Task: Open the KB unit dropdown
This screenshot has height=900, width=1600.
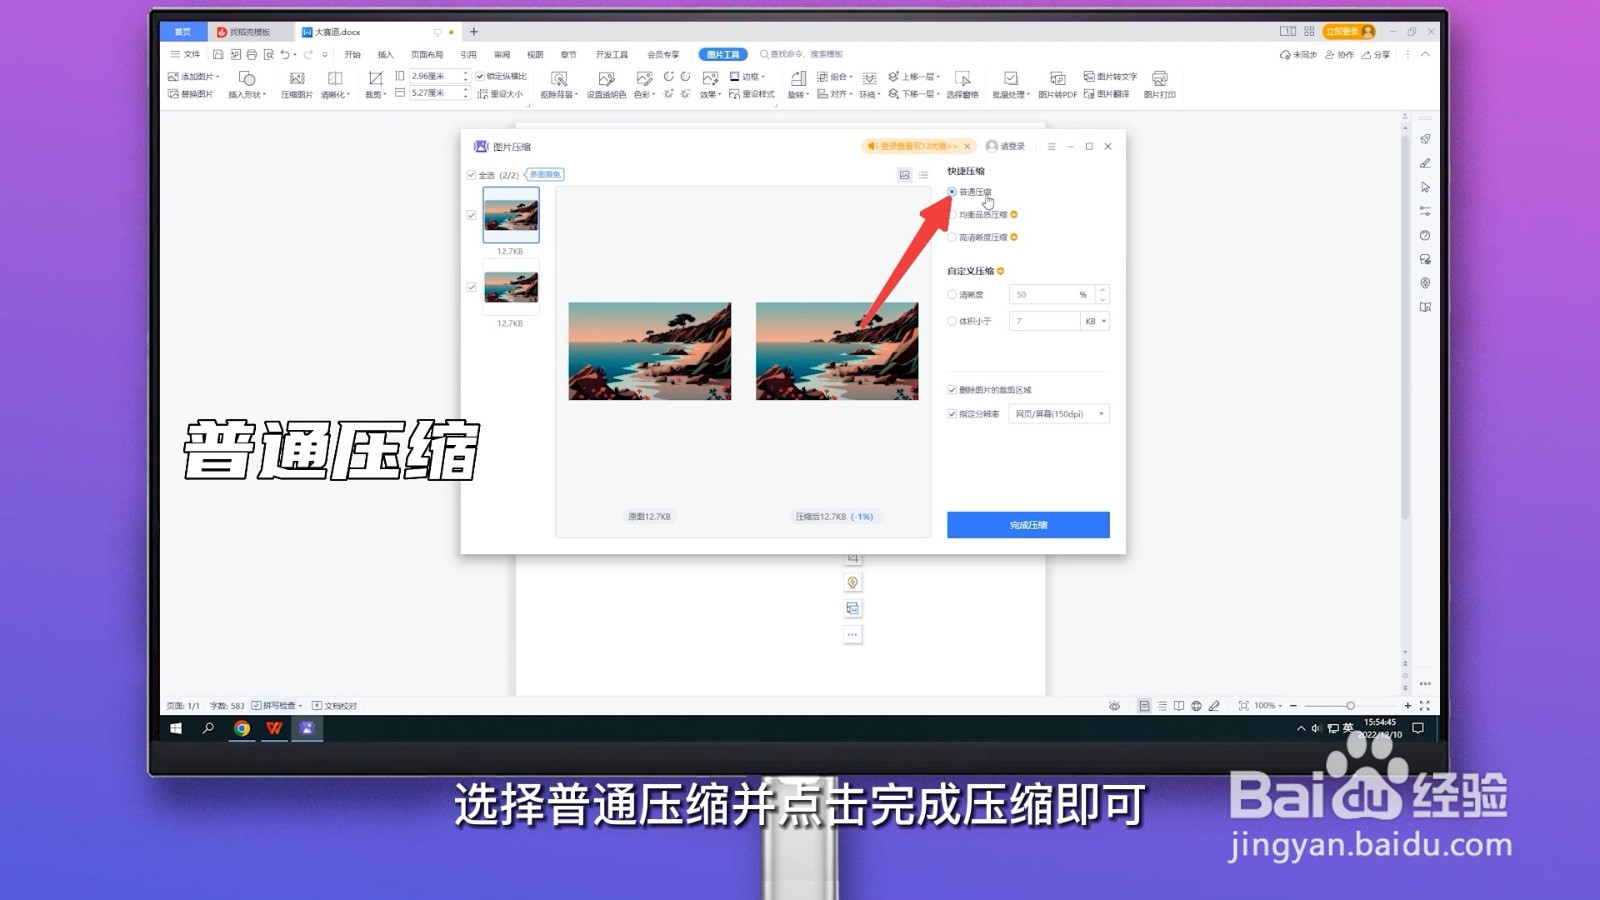Action: [x=1096, y=320]
